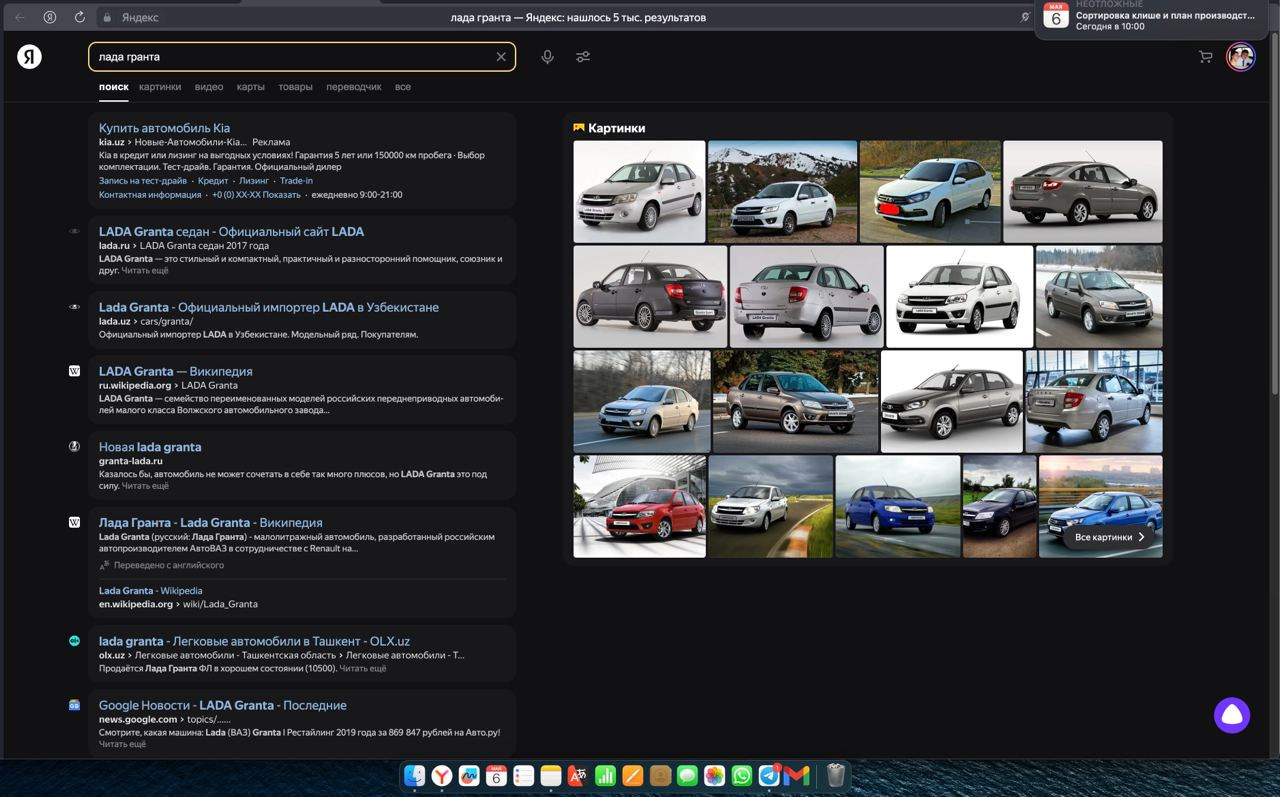Open Finder from the dock
The image size is (1280, 797).
click(414, 775)
